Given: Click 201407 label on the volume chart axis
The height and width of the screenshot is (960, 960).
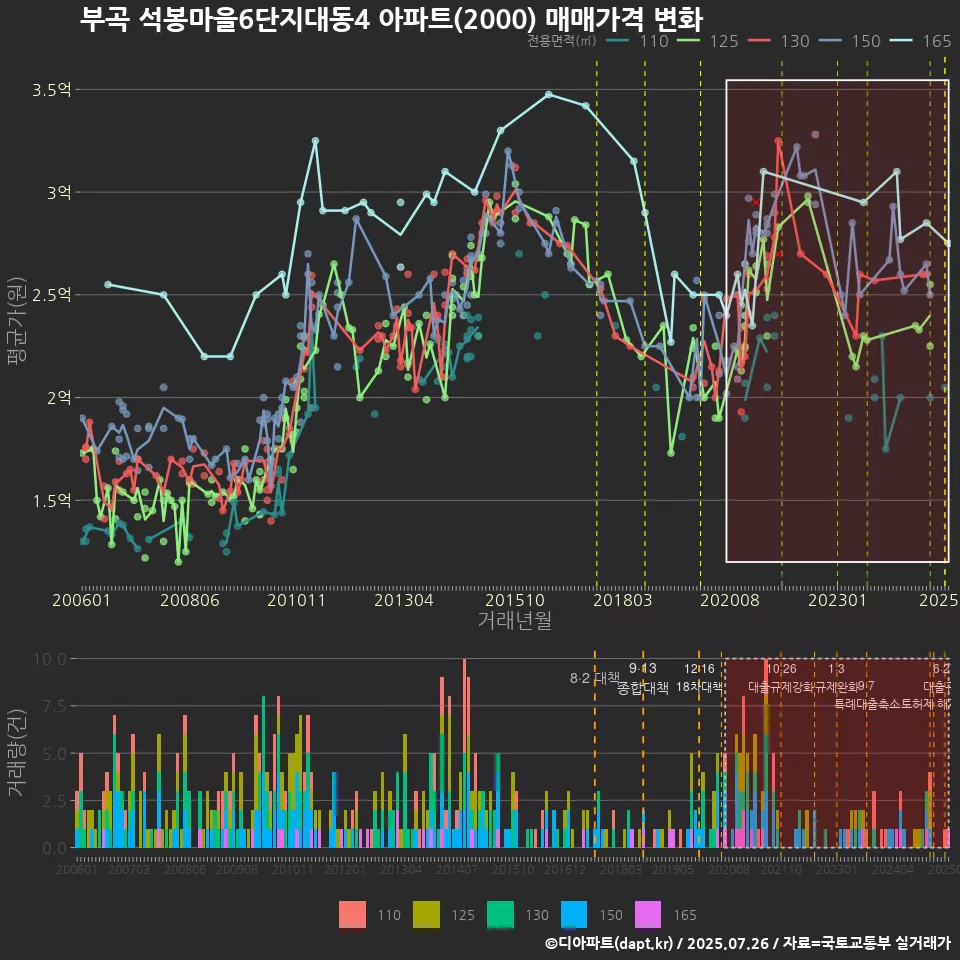Looking at the screenshot, I should coord(457,869).
